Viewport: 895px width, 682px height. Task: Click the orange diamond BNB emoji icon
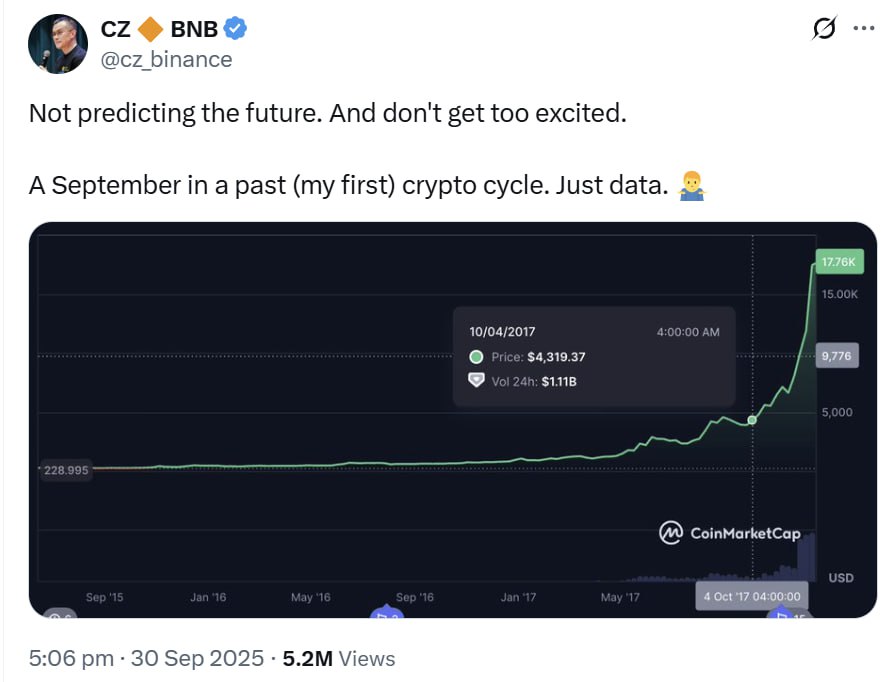151,30
